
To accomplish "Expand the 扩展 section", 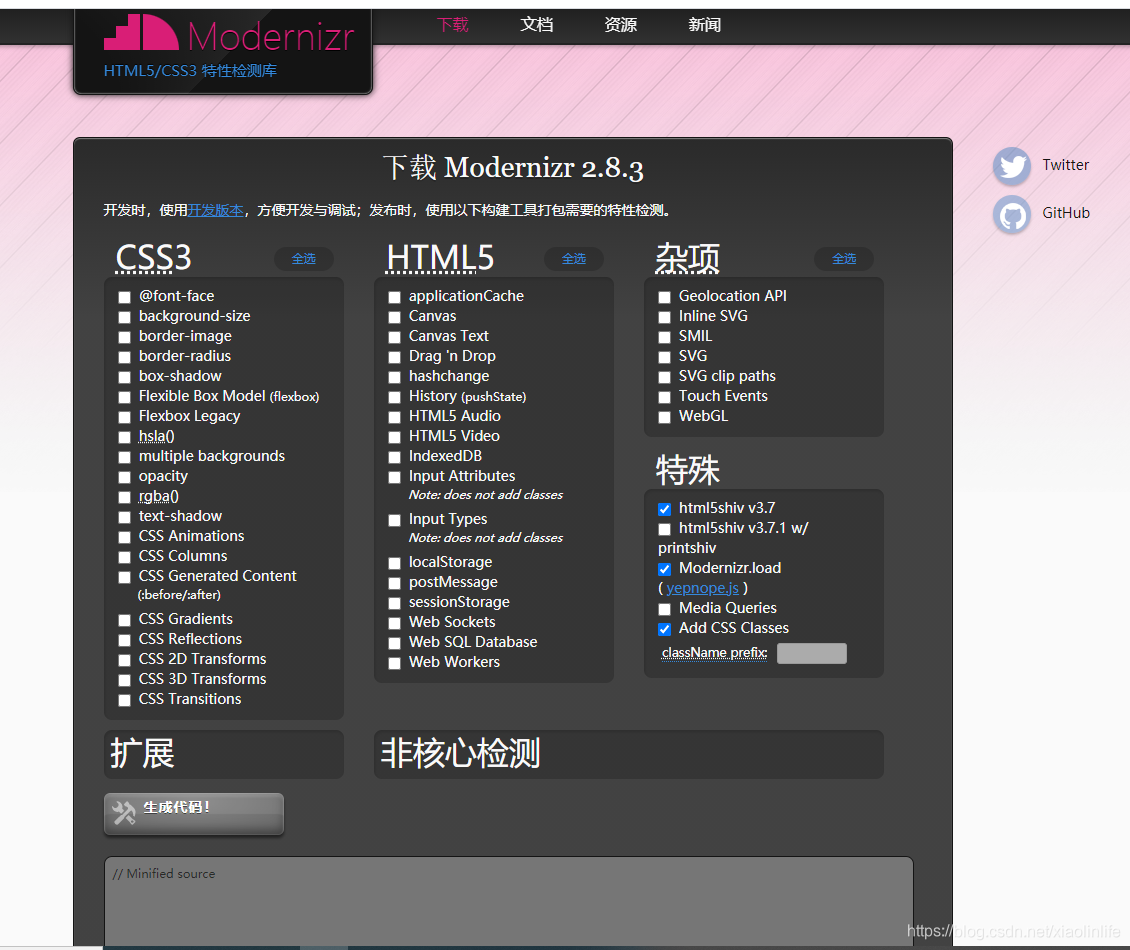I will (223, 754).
